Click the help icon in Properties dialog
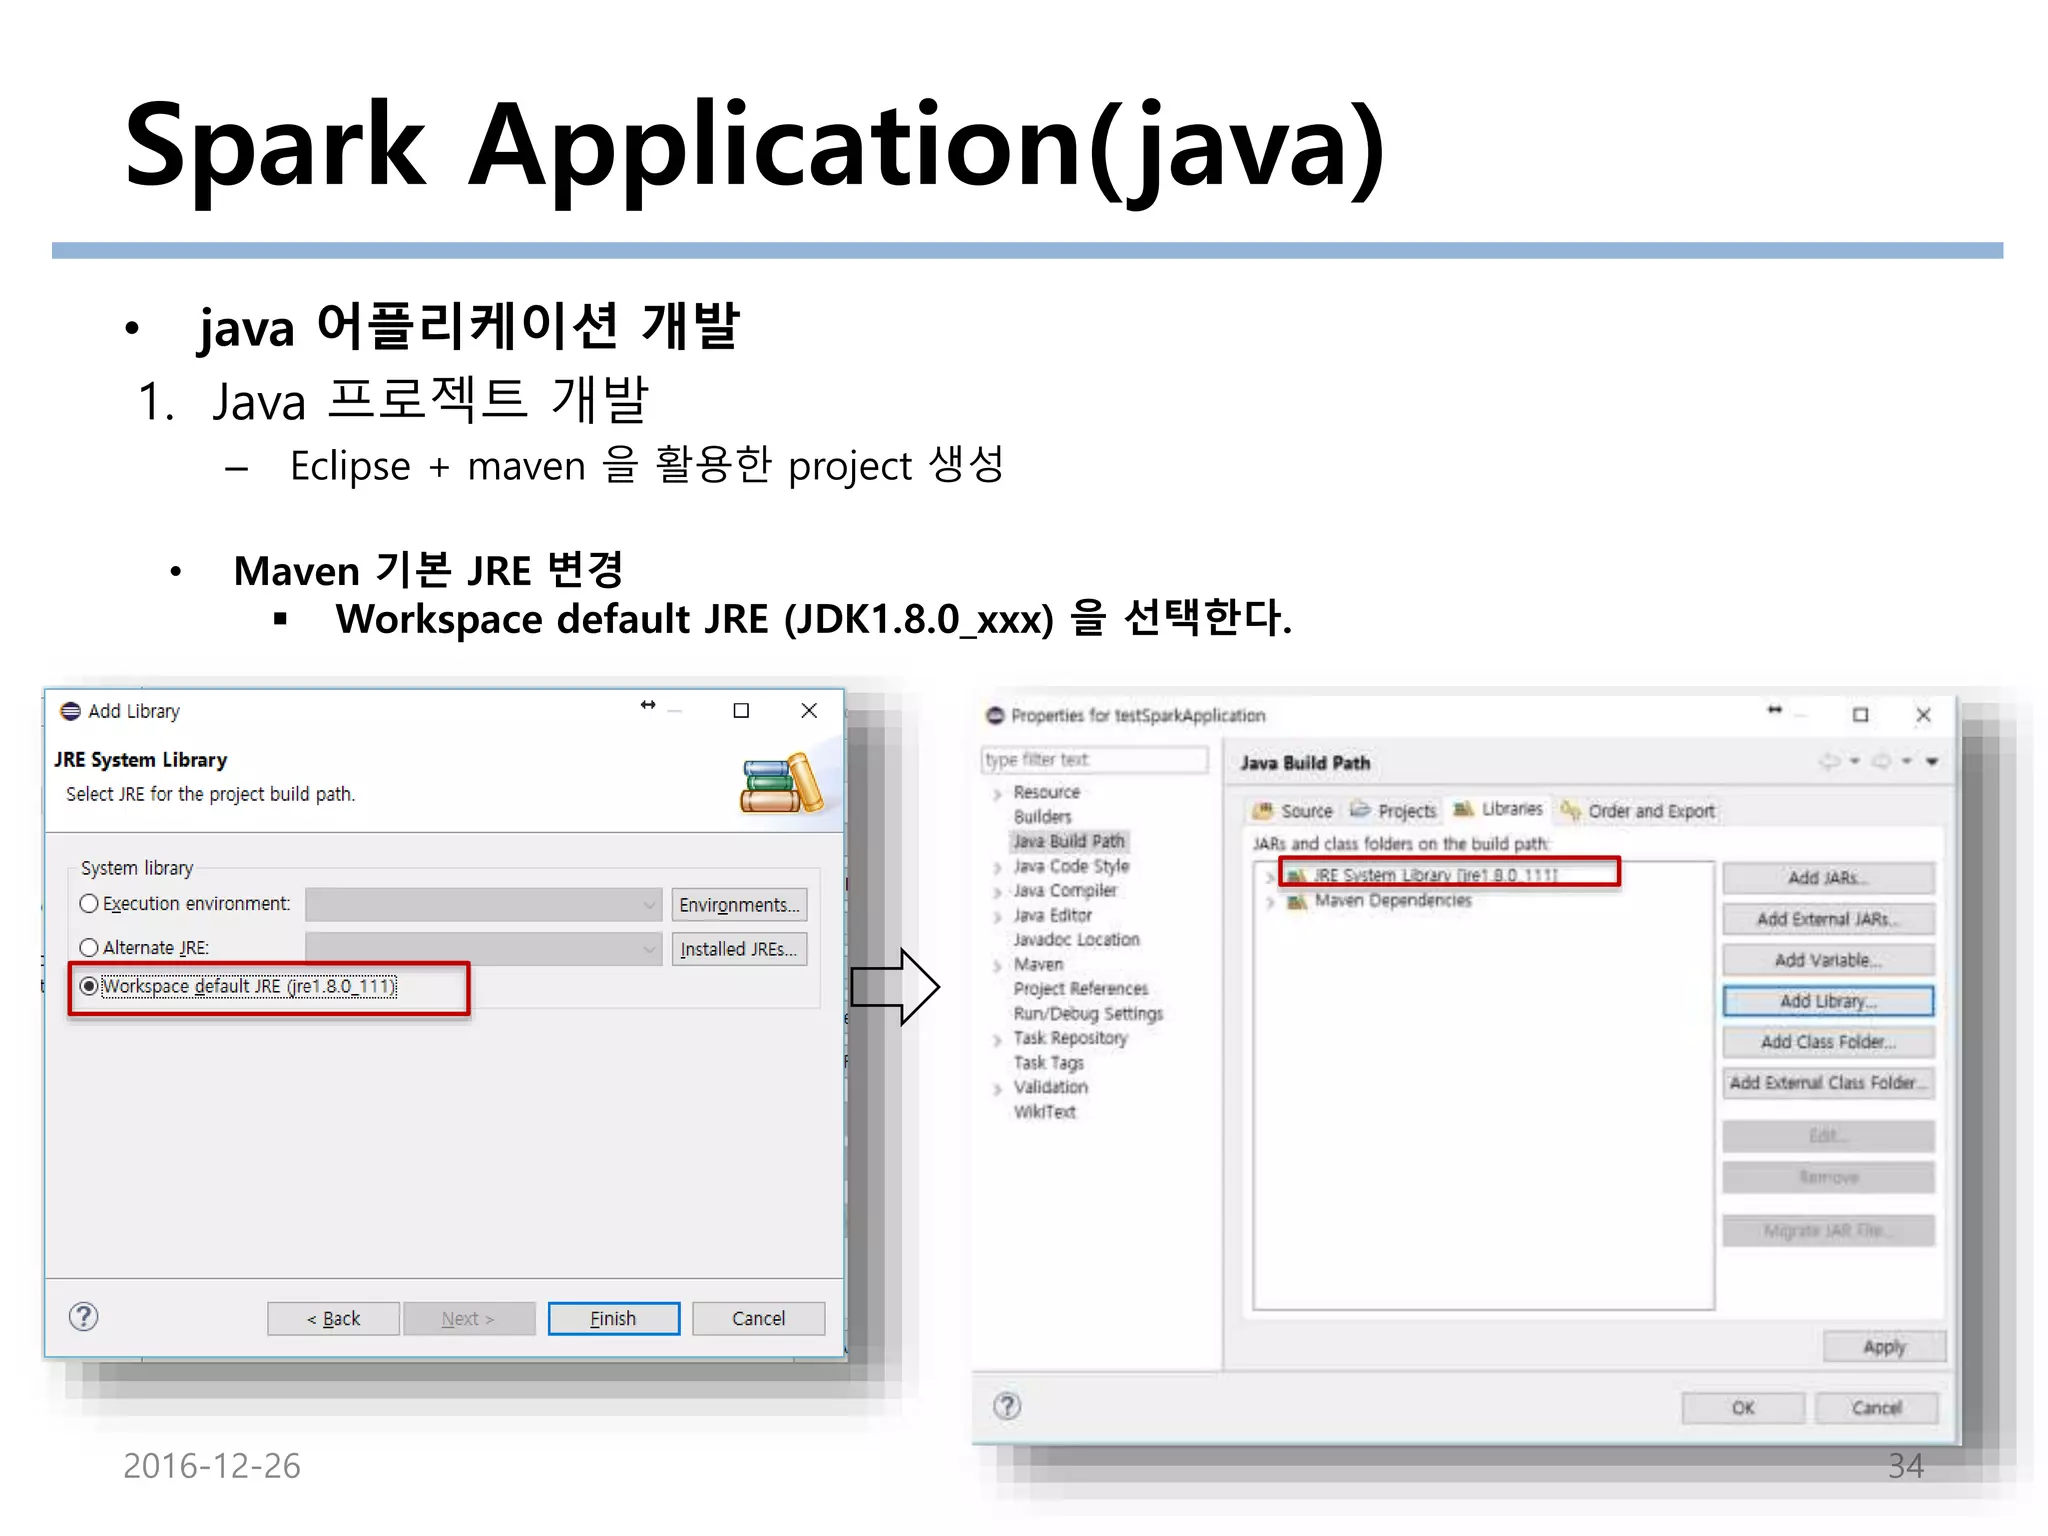 [1007, 1406]
